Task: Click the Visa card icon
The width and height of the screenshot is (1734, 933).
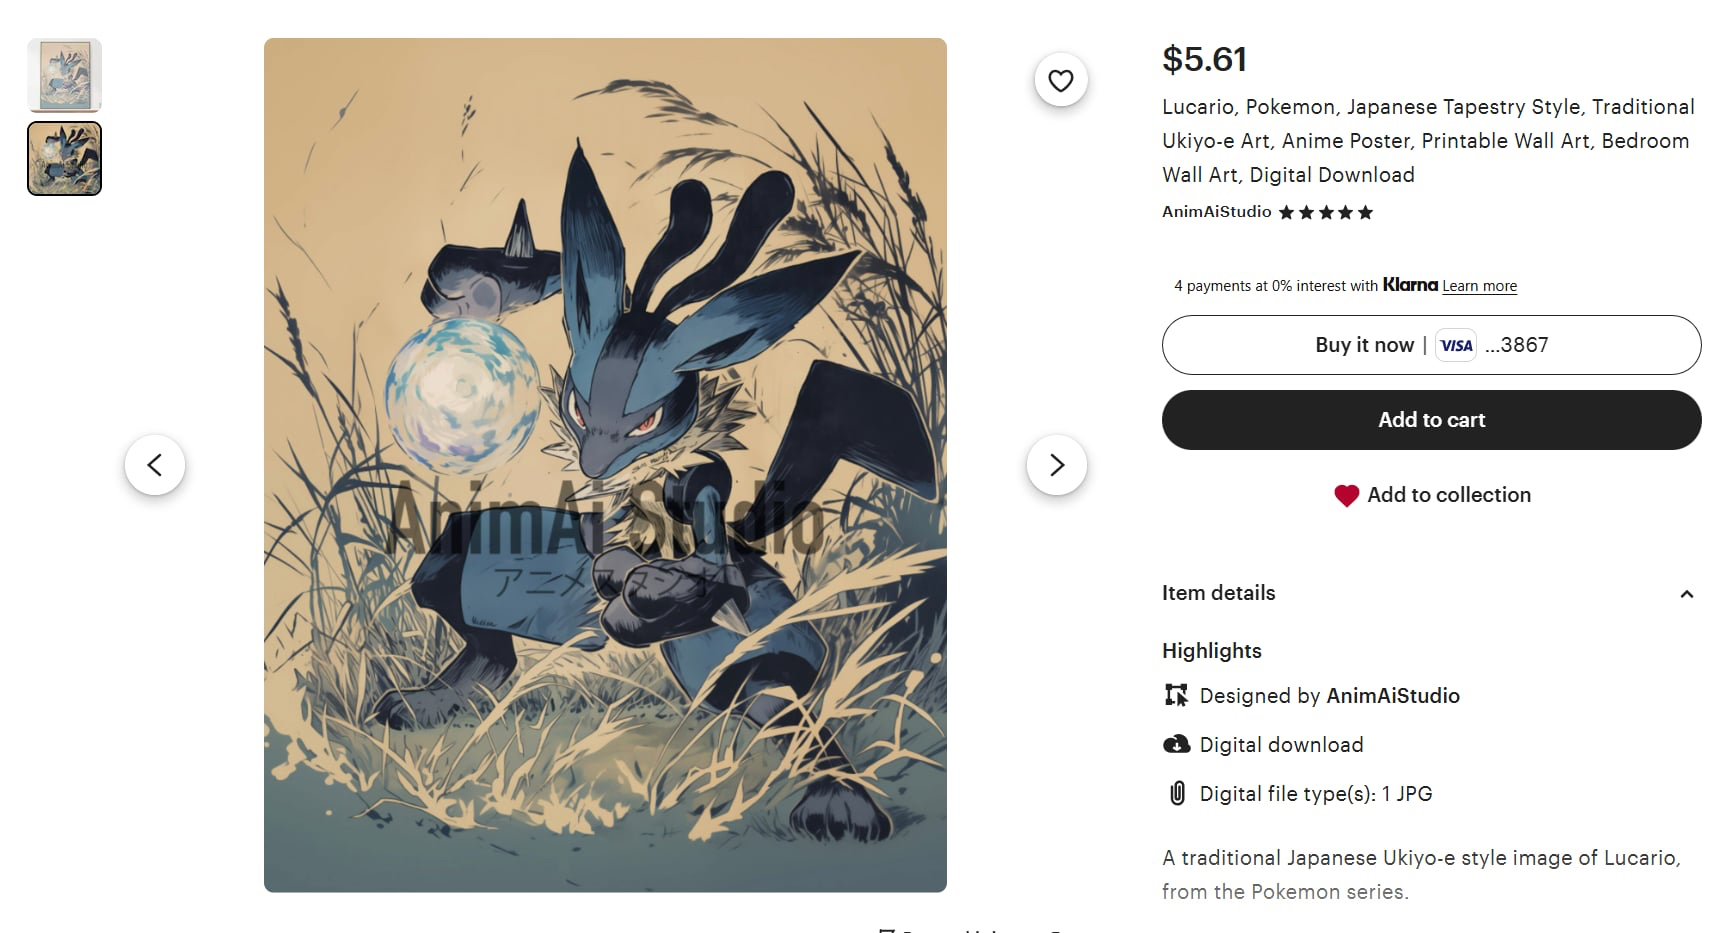Action: coord(1456,345)
